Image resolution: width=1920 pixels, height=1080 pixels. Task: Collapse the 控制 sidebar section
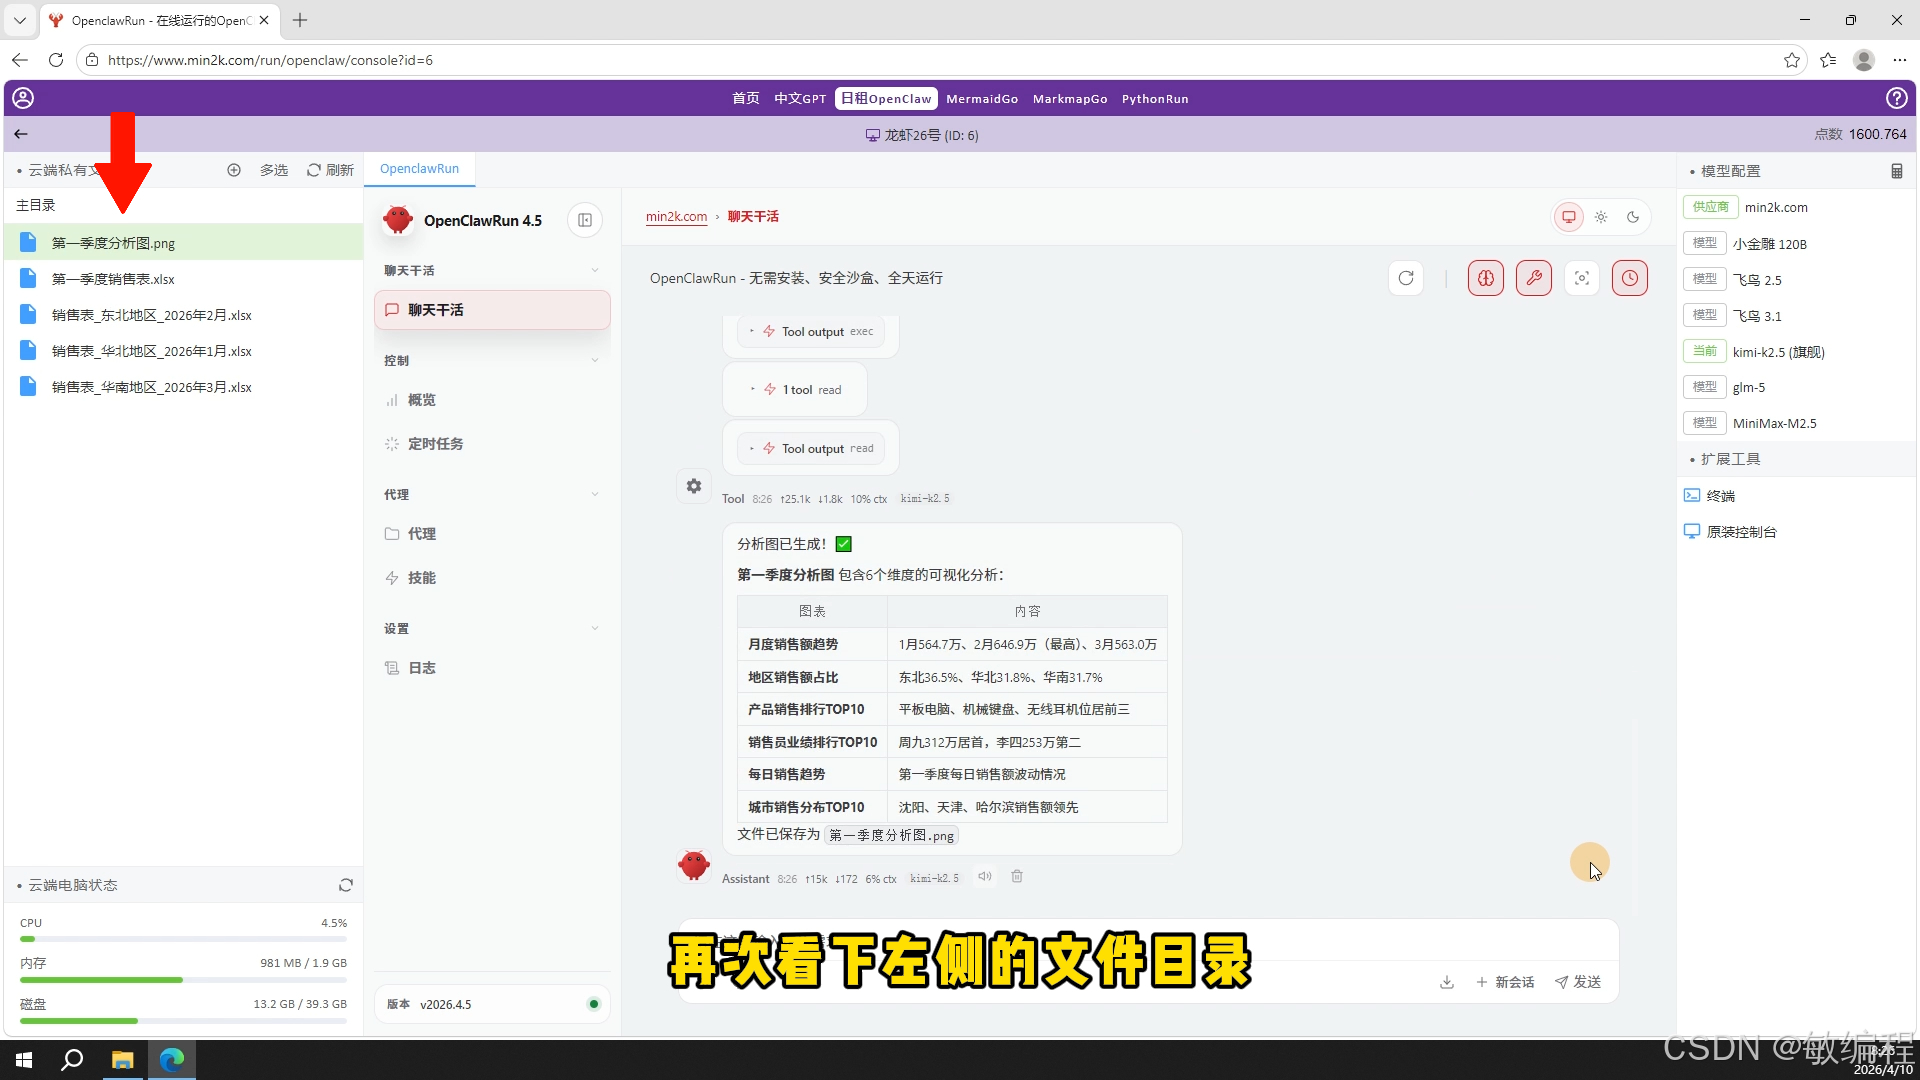pyautogui.click(x=595, y=361)
